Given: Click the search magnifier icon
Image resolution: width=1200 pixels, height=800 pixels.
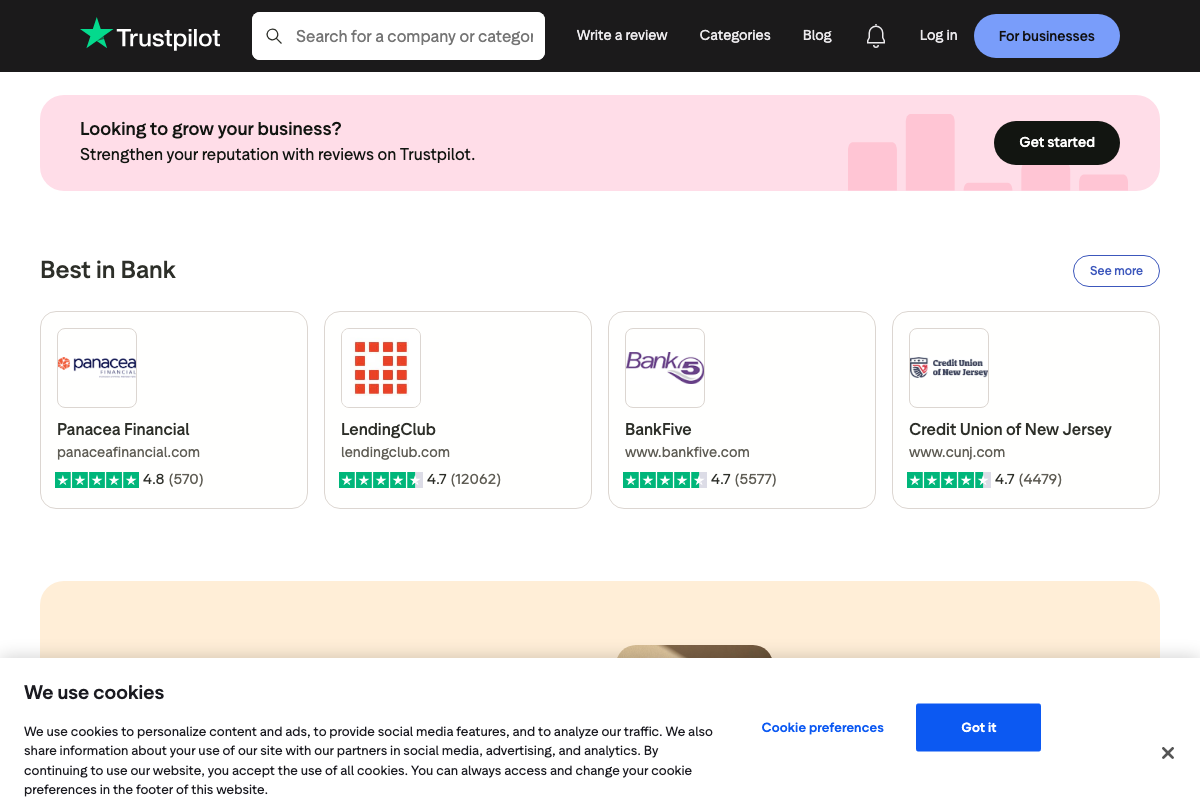Looking at the screenshot, I should tap(274, 36).
